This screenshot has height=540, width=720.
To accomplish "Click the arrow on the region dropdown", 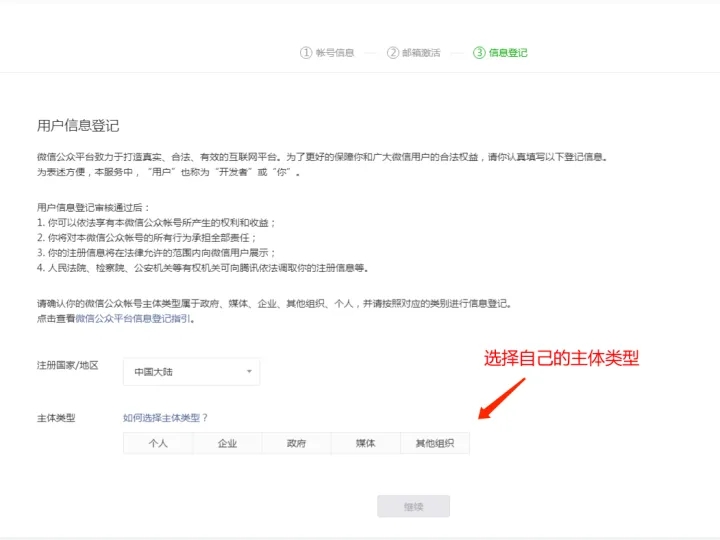I will [x=249, y=372].
